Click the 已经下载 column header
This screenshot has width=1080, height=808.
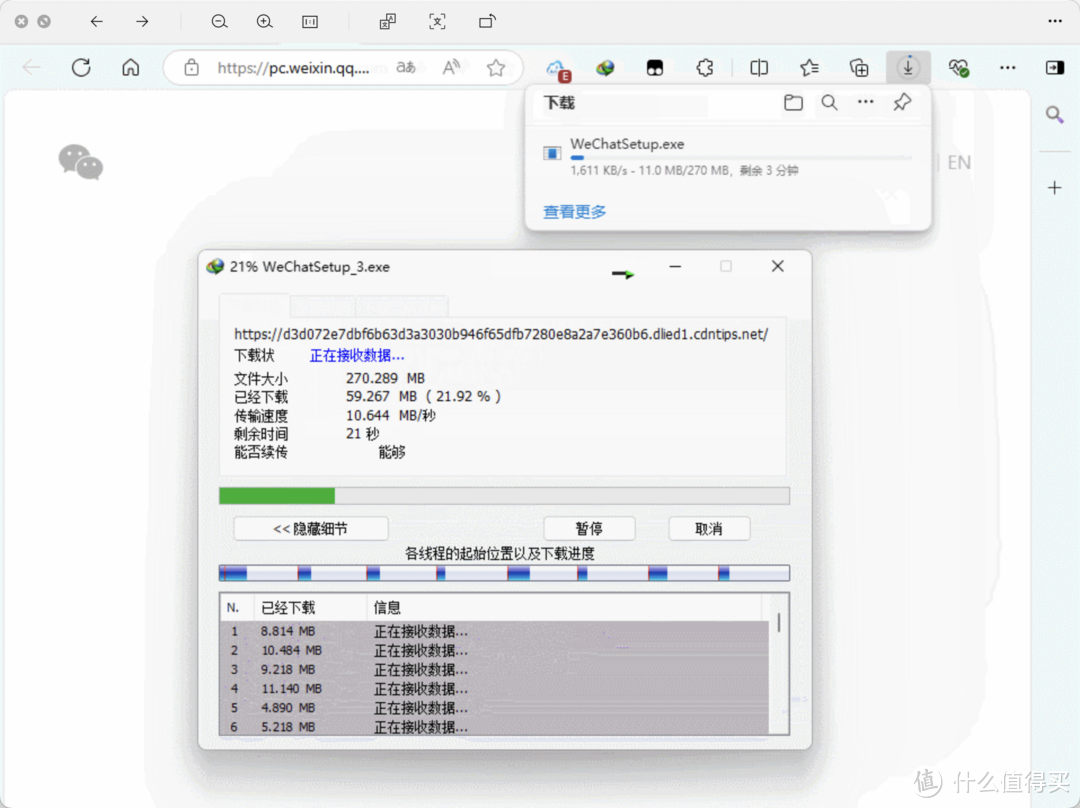click(x=310, y=608)
